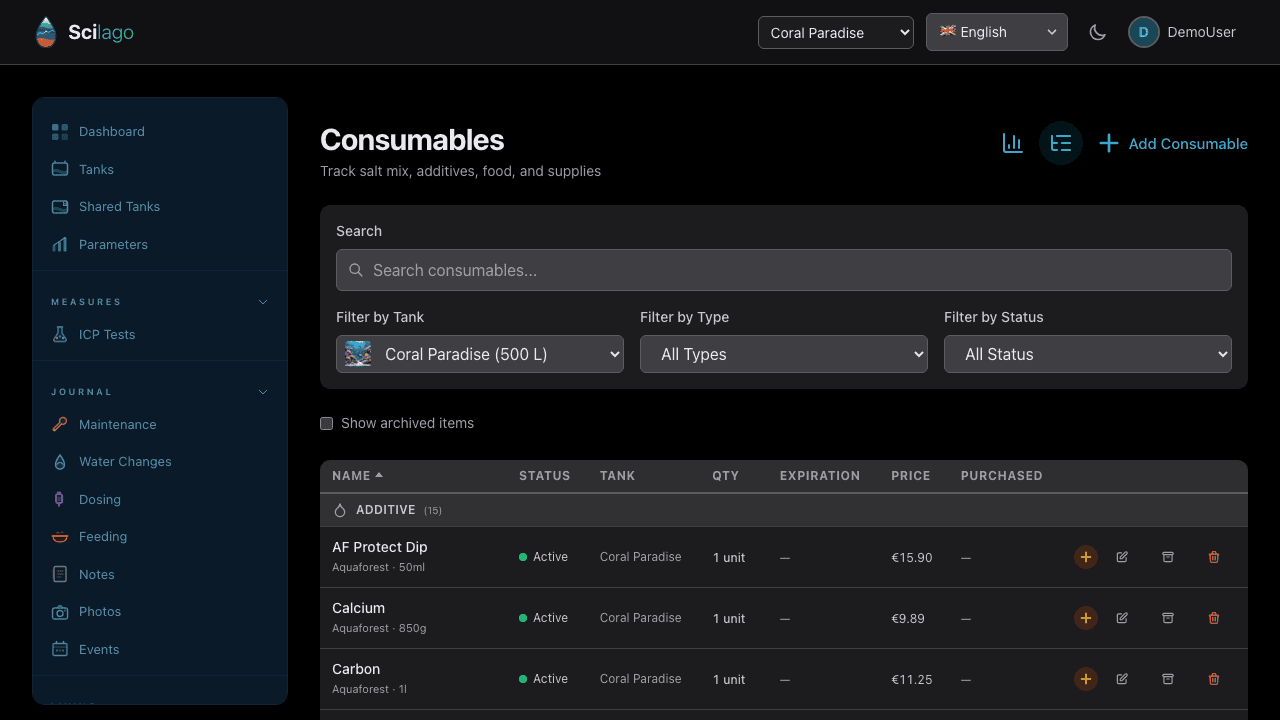Click the Tanks sidebar icon
Image resolution: width=1280 pixels, height=720 pixels.
point(60,169)
